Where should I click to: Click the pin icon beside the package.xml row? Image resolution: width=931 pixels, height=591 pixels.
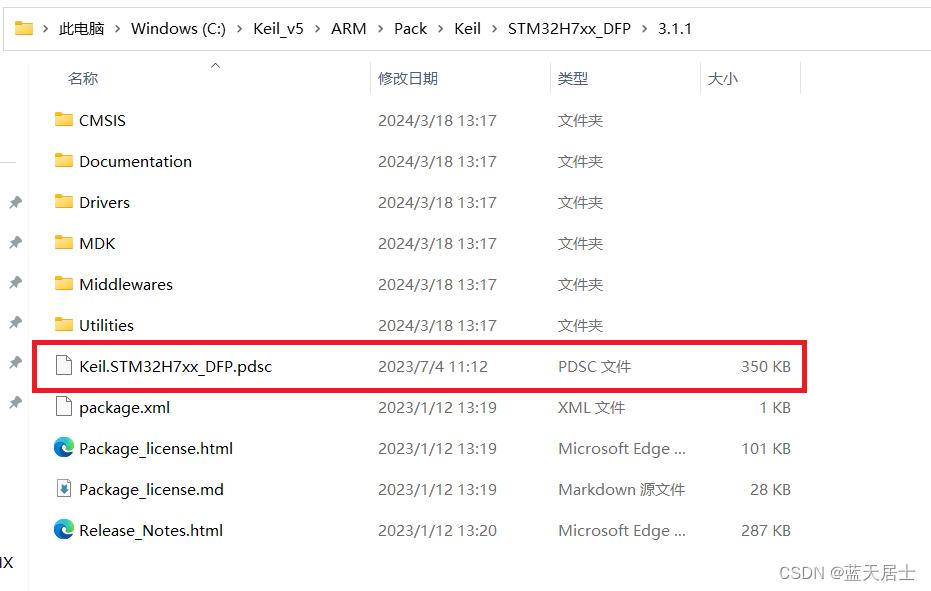(x=15, y=403)
